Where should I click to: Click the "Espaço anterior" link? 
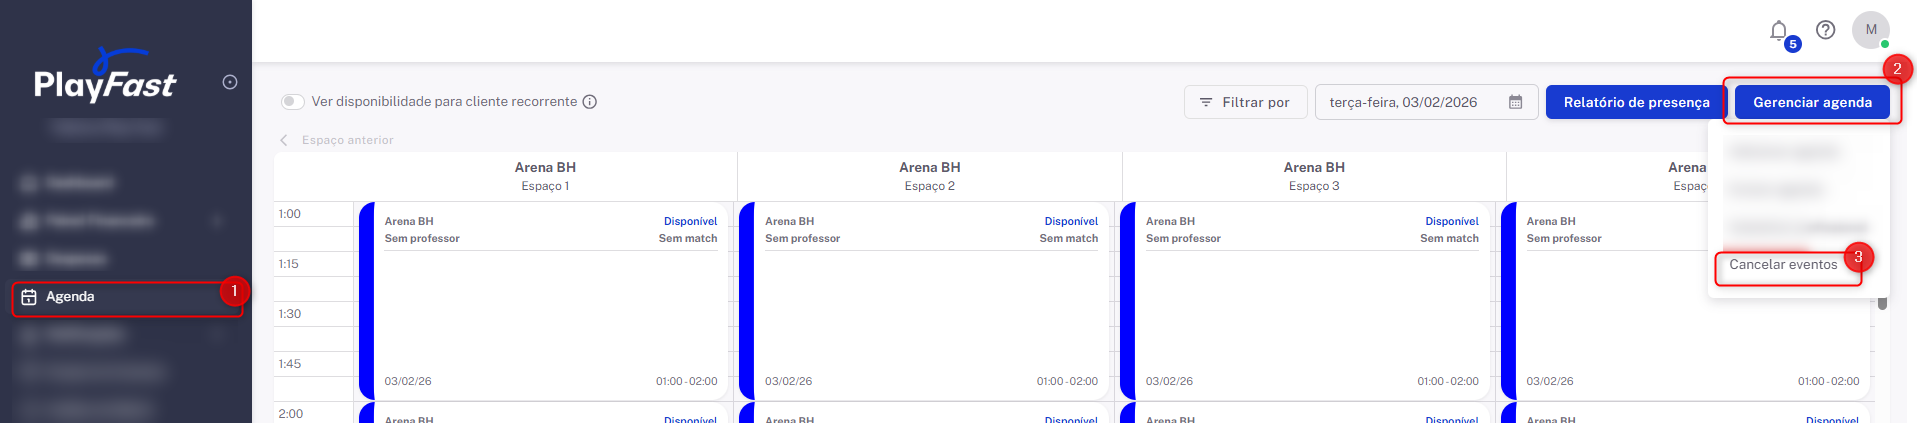pos(347,140)
